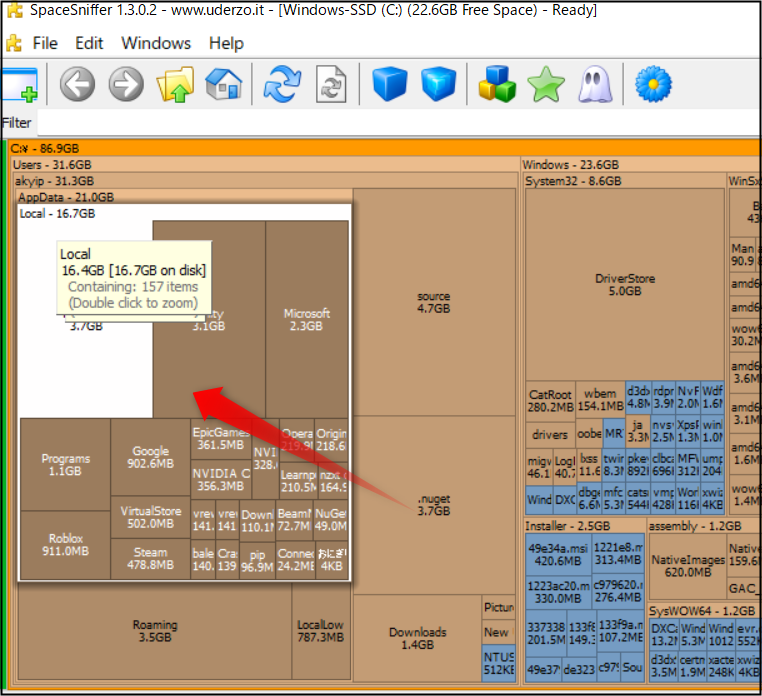The width and height of the screenshot is (762, 696).
Task: Click the SpaceSniffer app icon in menu bar
Action: coord(14,43)
